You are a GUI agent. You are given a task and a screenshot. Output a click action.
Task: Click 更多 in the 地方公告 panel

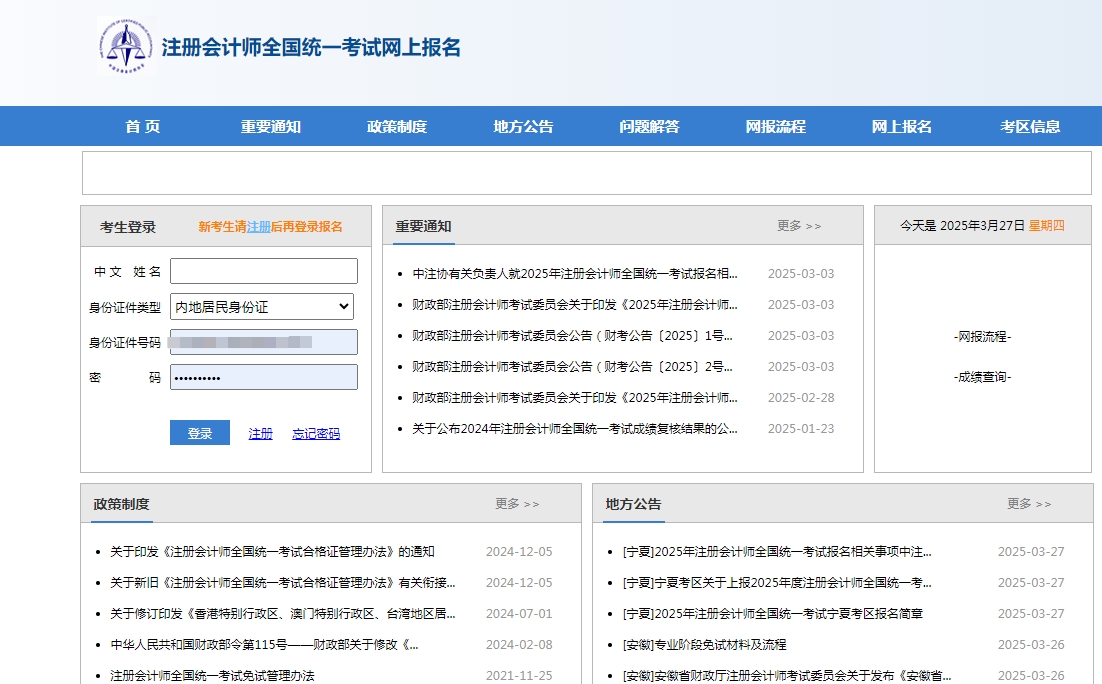[x=1029, y=504]
